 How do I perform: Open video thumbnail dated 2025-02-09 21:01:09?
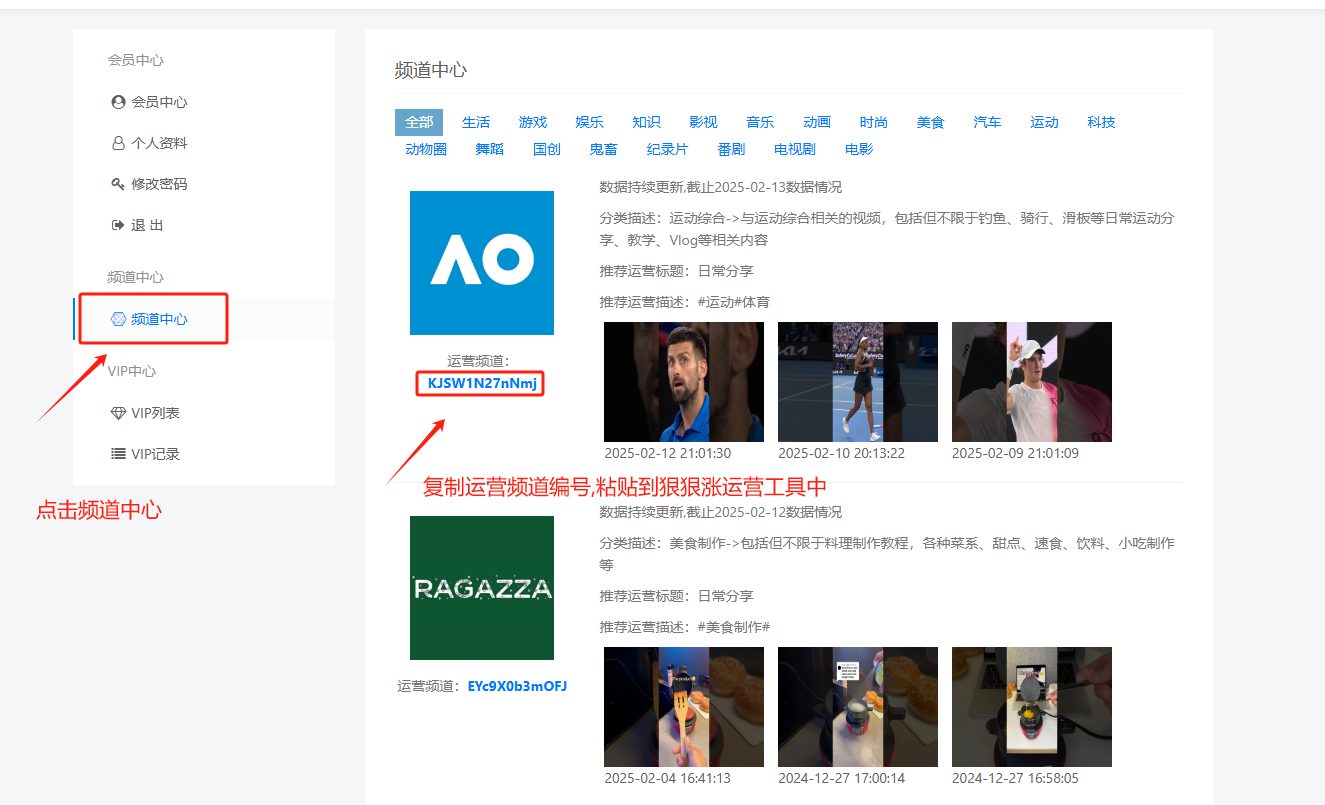click(x=1032, y=382)
